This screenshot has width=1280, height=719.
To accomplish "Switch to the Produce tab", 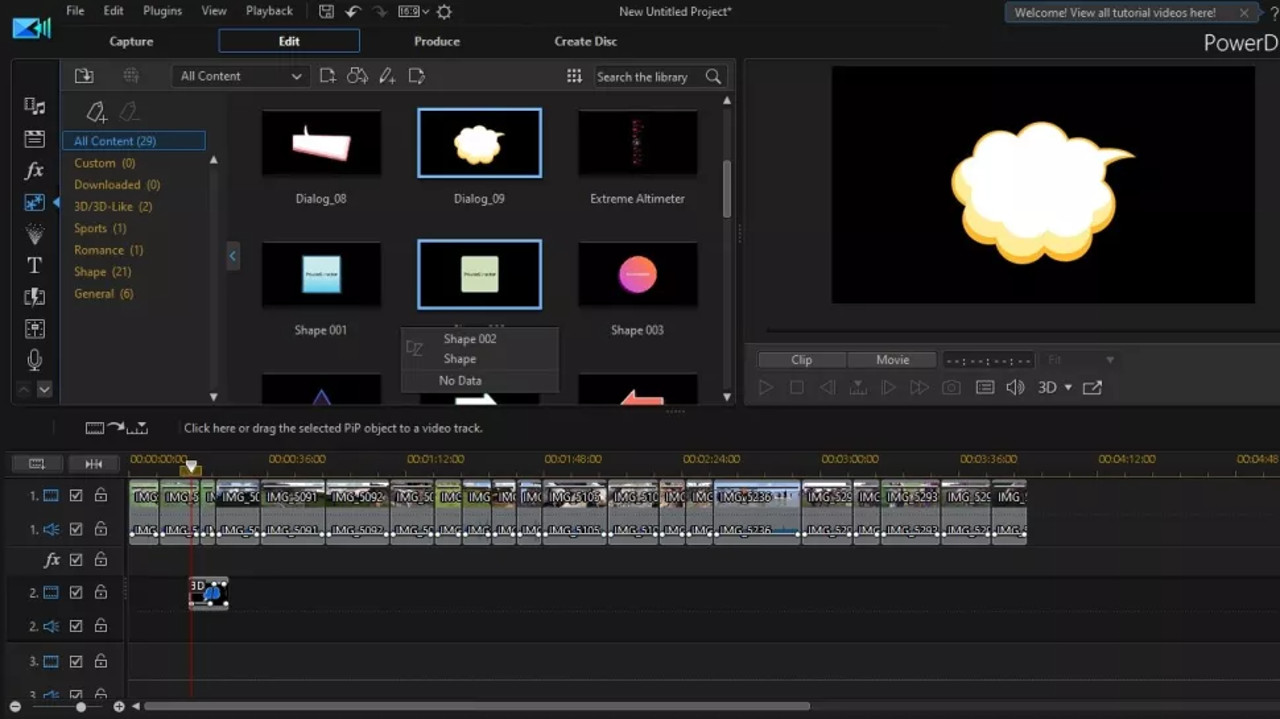I will (437, 41).
